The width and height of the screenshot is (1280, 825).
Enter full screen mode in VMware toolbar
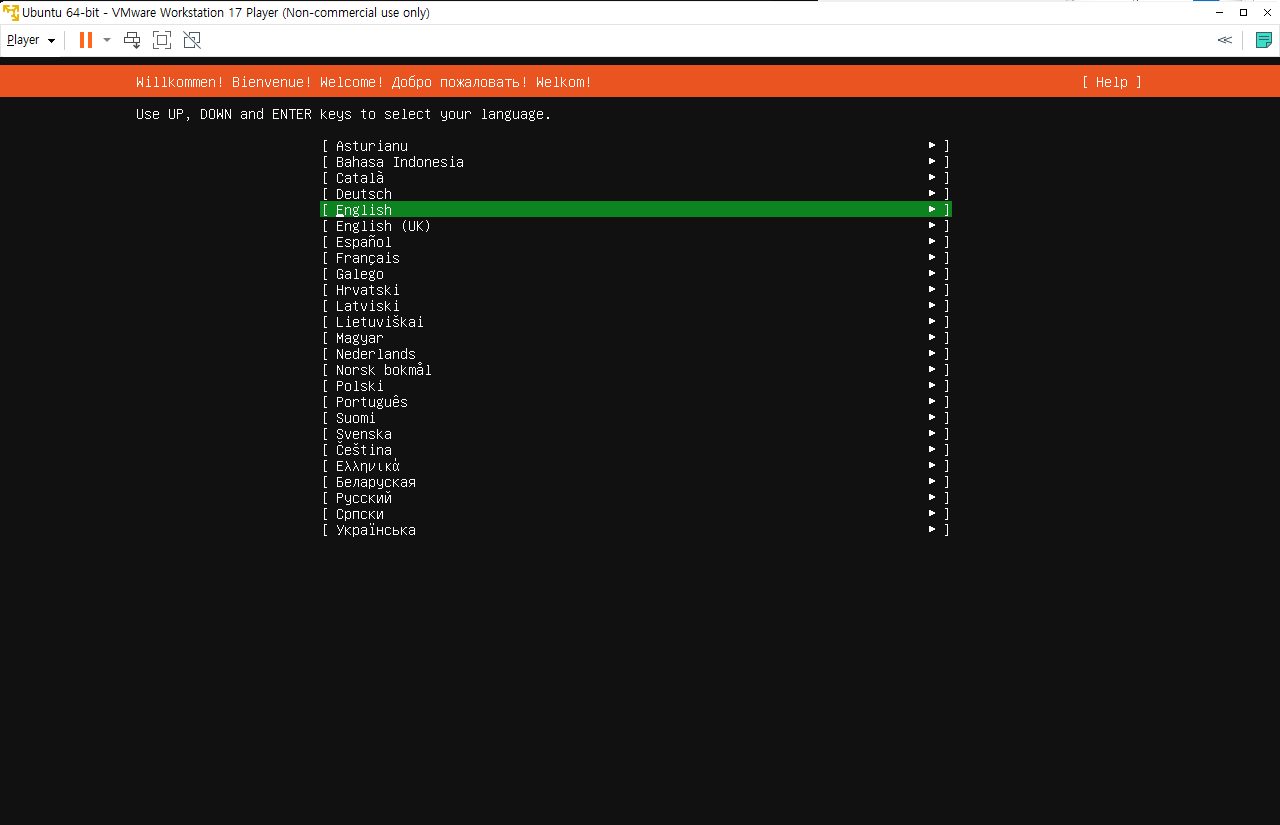(162, 40)
